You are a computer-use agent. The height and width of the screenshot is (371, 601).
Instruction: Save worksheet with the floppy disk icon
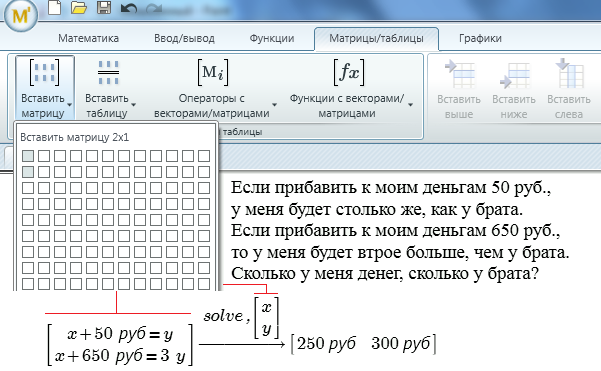coord(104,7)
